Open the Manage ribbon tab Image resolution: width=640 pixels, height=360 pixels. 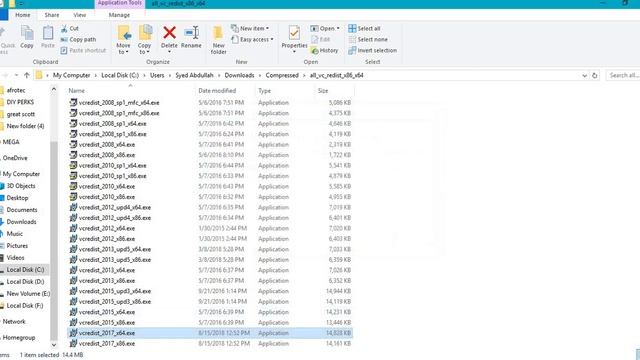(119, 15)
